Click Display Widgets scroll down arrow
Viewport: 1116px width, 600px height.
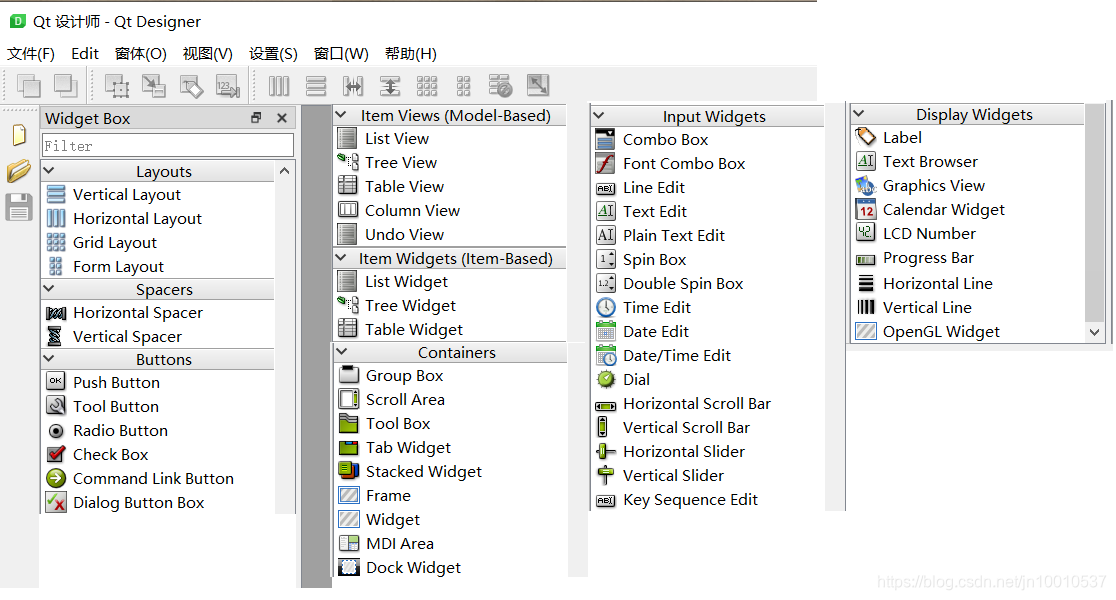[x=1095, y=332]
